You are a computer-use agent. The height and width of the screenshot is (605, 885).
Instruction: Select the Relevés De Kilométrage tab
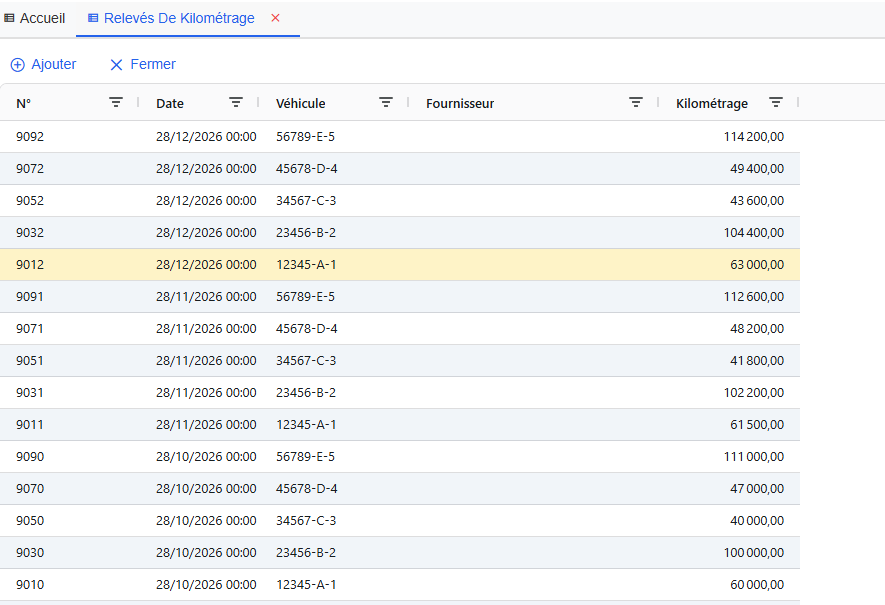tap(178, 18)
